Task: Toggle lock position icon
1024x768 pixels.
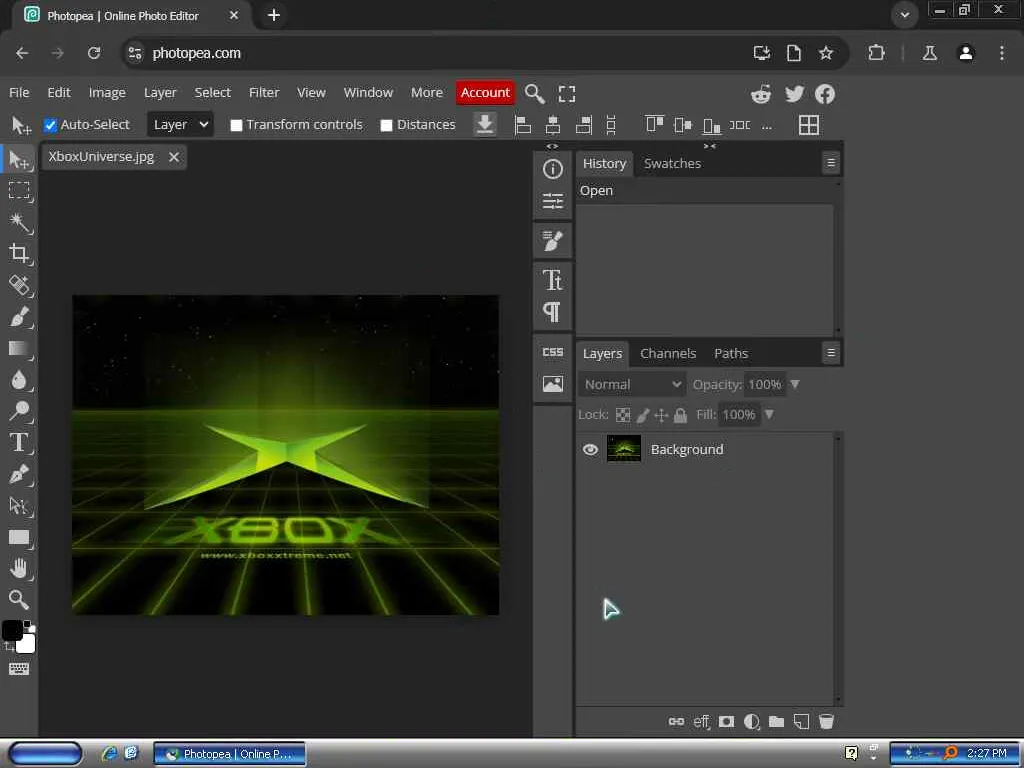Action: pyautogui.click(x=661, y=415)
